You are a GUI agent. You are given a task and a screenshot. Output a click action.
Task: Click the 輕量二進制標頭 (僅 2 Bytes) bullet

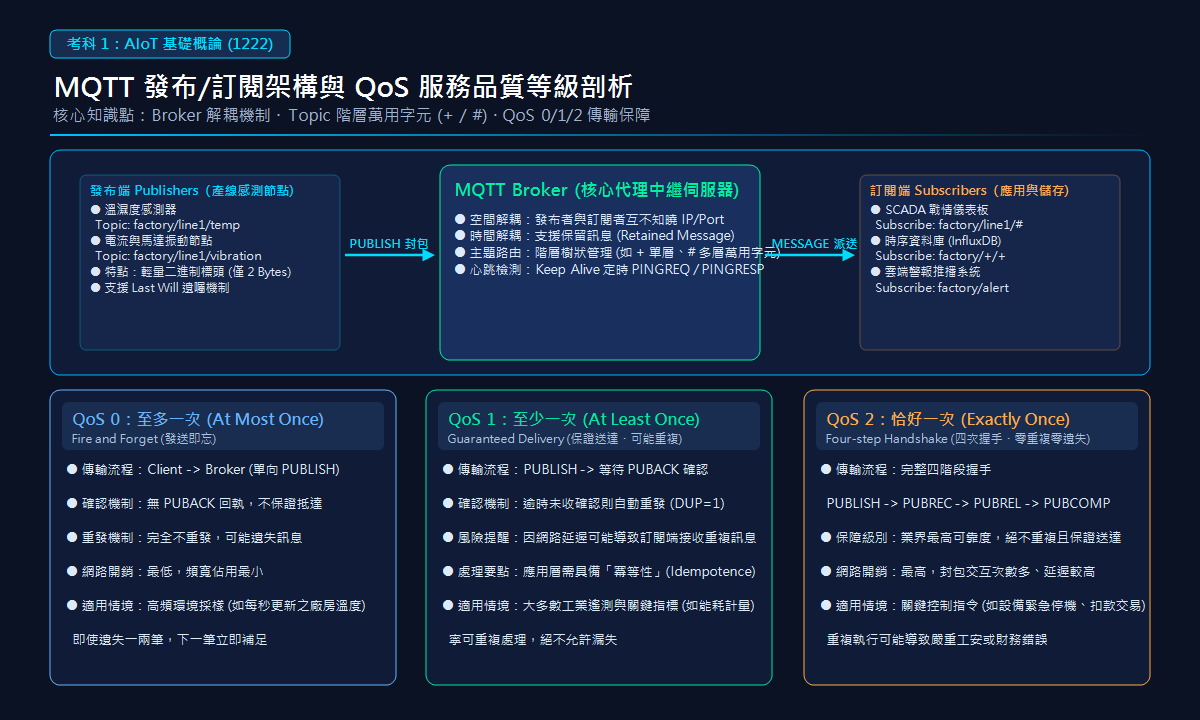click(191, 272)
